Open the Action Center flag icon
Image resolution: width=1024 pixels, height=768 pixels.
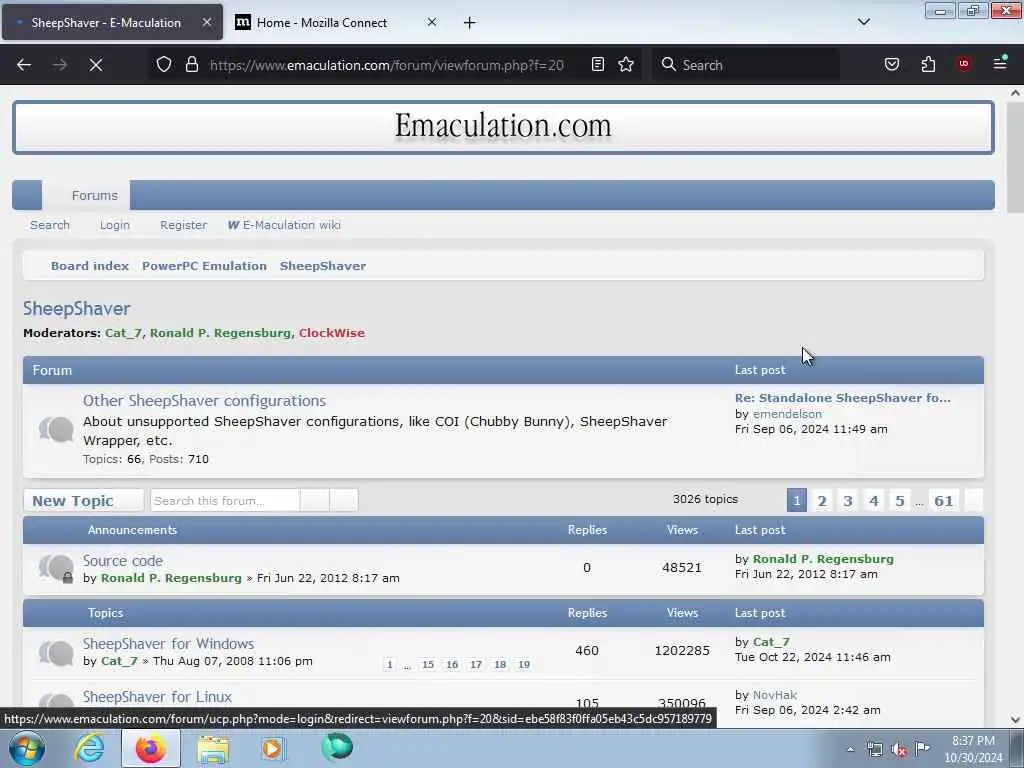[x=922, y=748]
